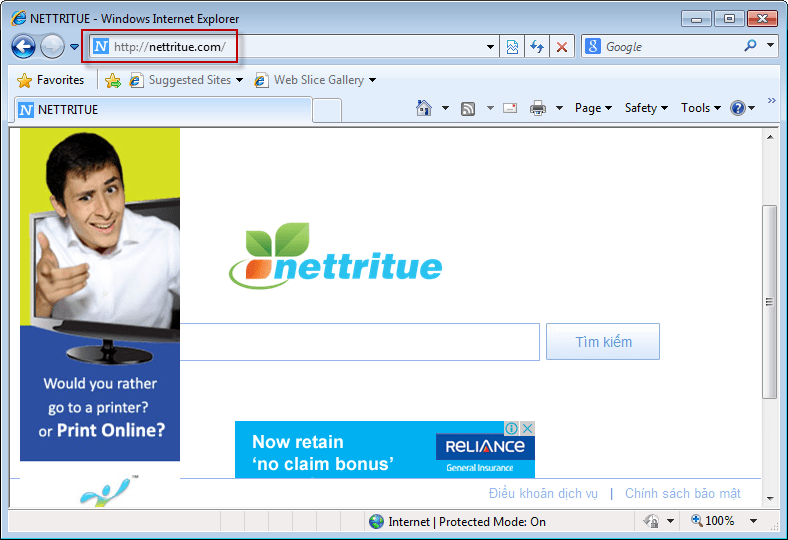Click the vertical scrollbar up arrow
Screen dimensions: 788x540
pos(770,137)
